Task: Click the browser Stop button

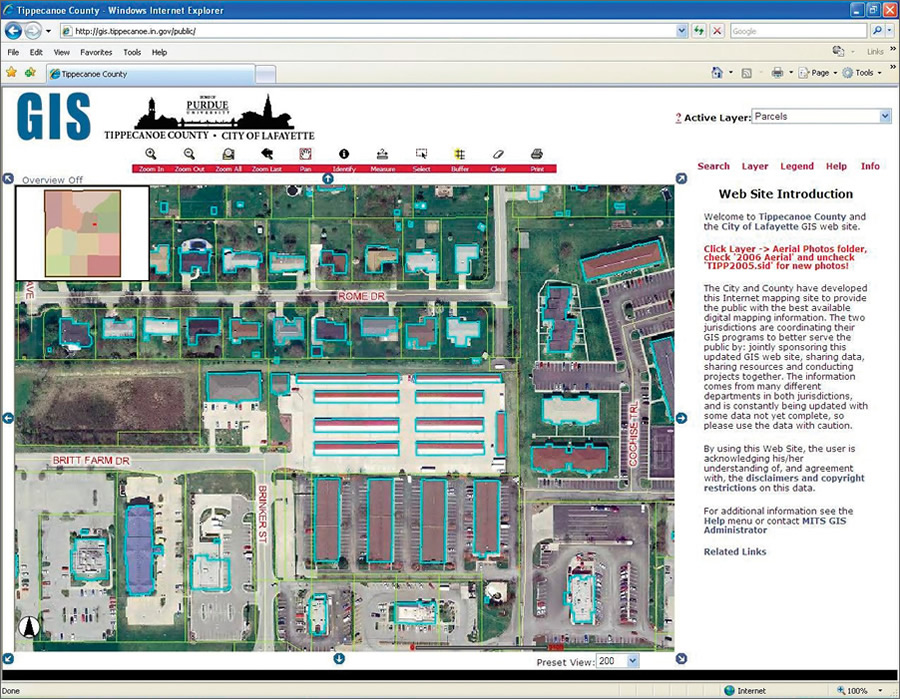Action: point(717,31)
